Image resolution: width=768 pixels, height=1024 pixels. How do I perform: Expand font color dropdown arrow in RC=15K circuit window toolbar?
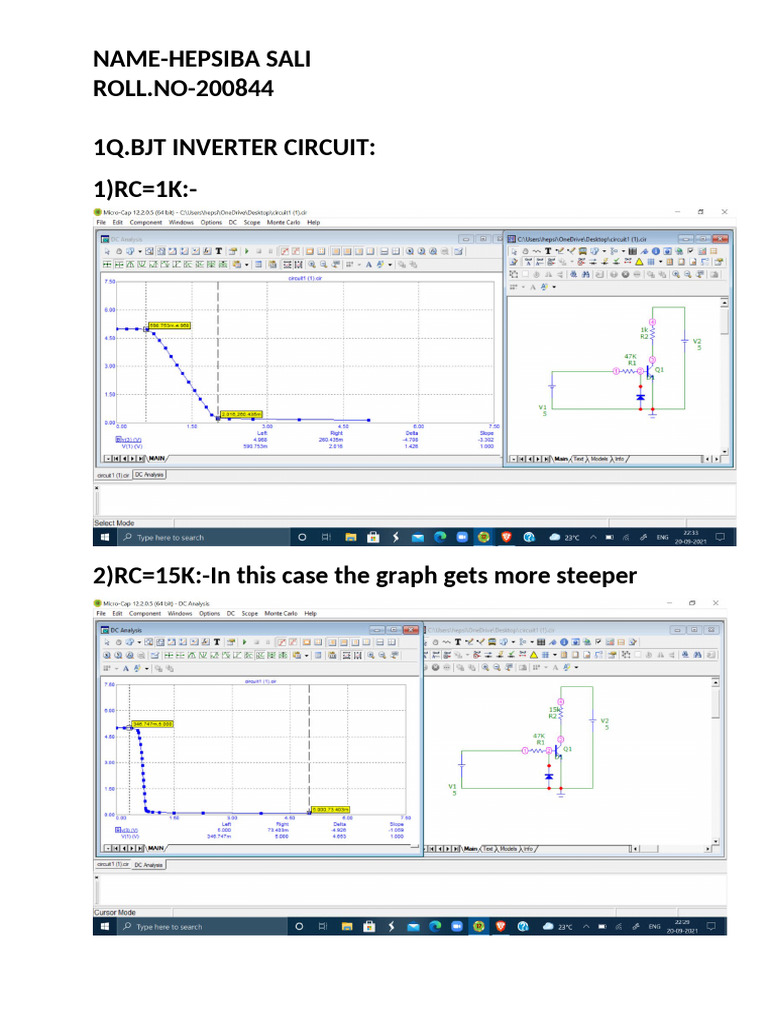pos(576,667)
